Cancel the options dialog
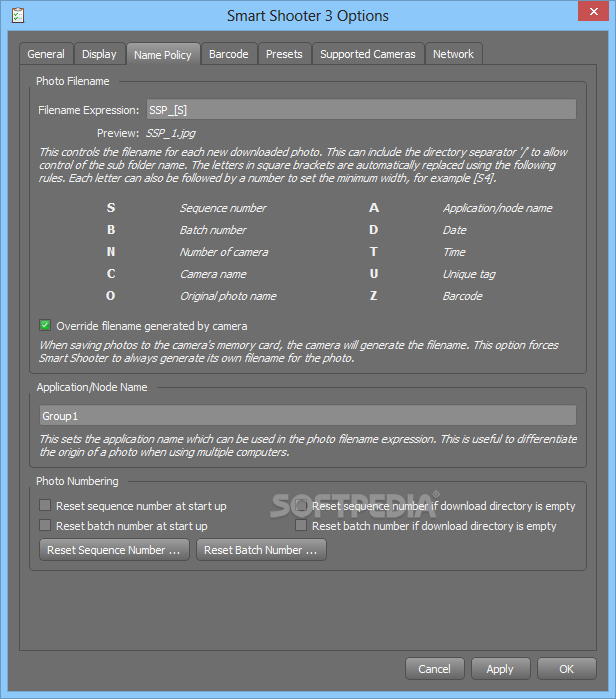Image resolution: width=616 pixels, height=699 pixels. tap(435, 669)
